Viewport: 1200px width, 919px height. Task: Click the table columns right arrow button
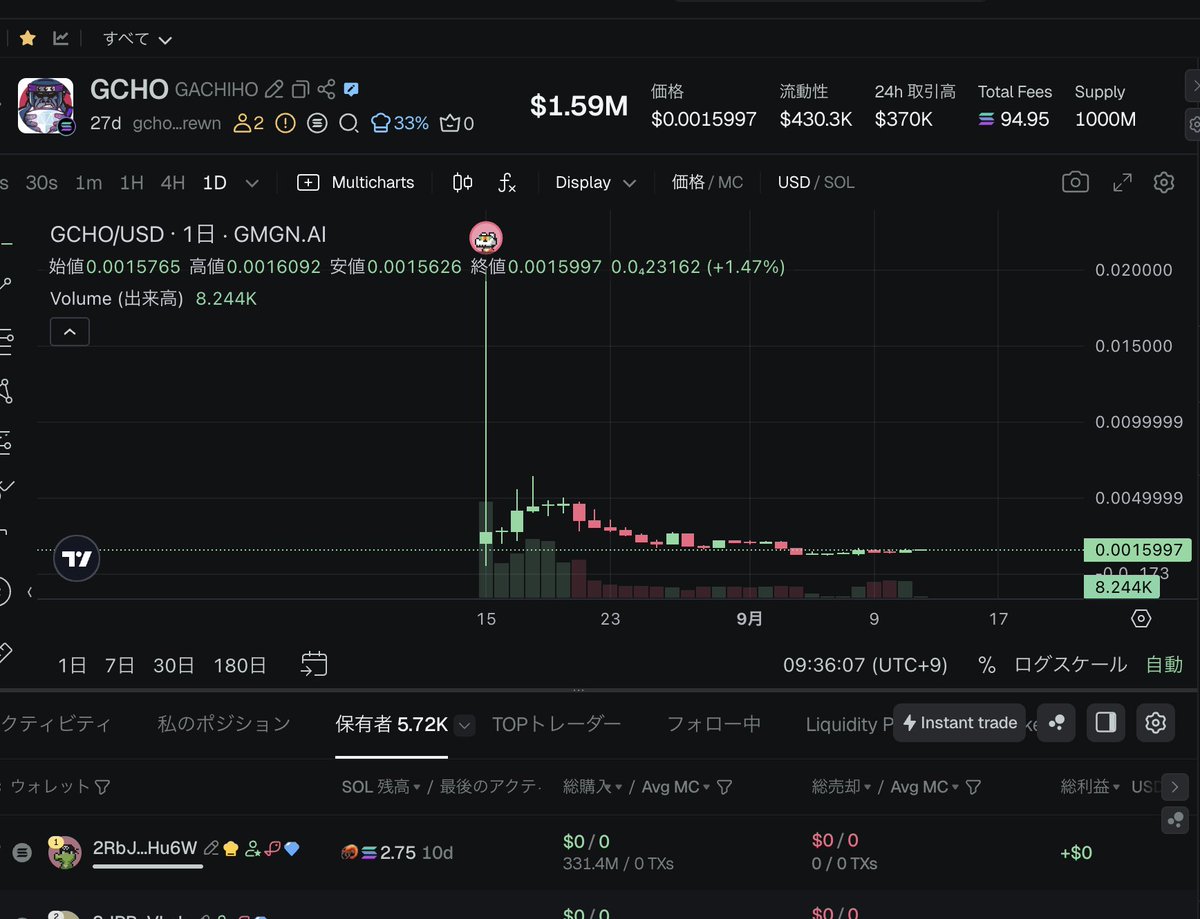click(1175, 786)
